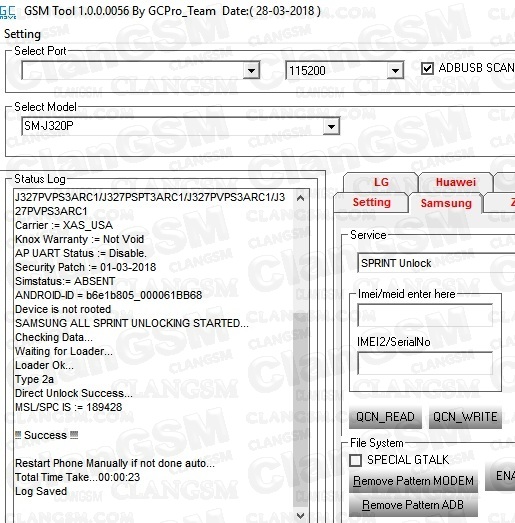Click the Direct Unlock Success... log line
The height and width of the screenshot is (523, 515).
click(74, 393)
